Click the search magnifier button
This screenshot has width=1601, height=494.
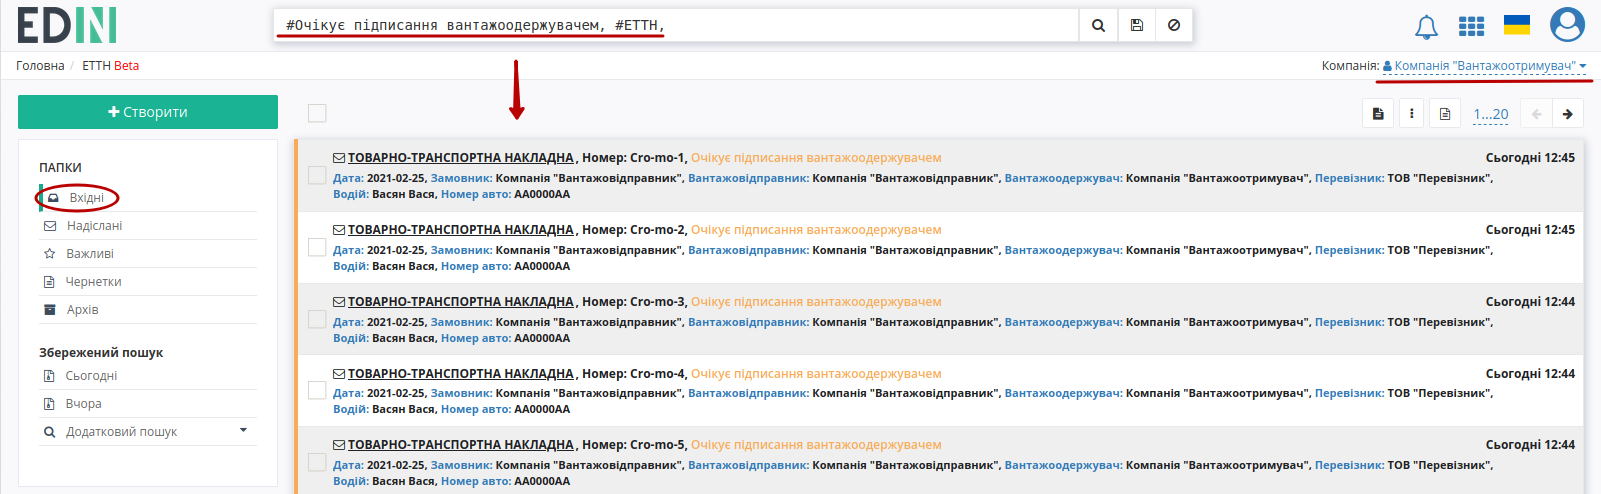click(1098, 26)
